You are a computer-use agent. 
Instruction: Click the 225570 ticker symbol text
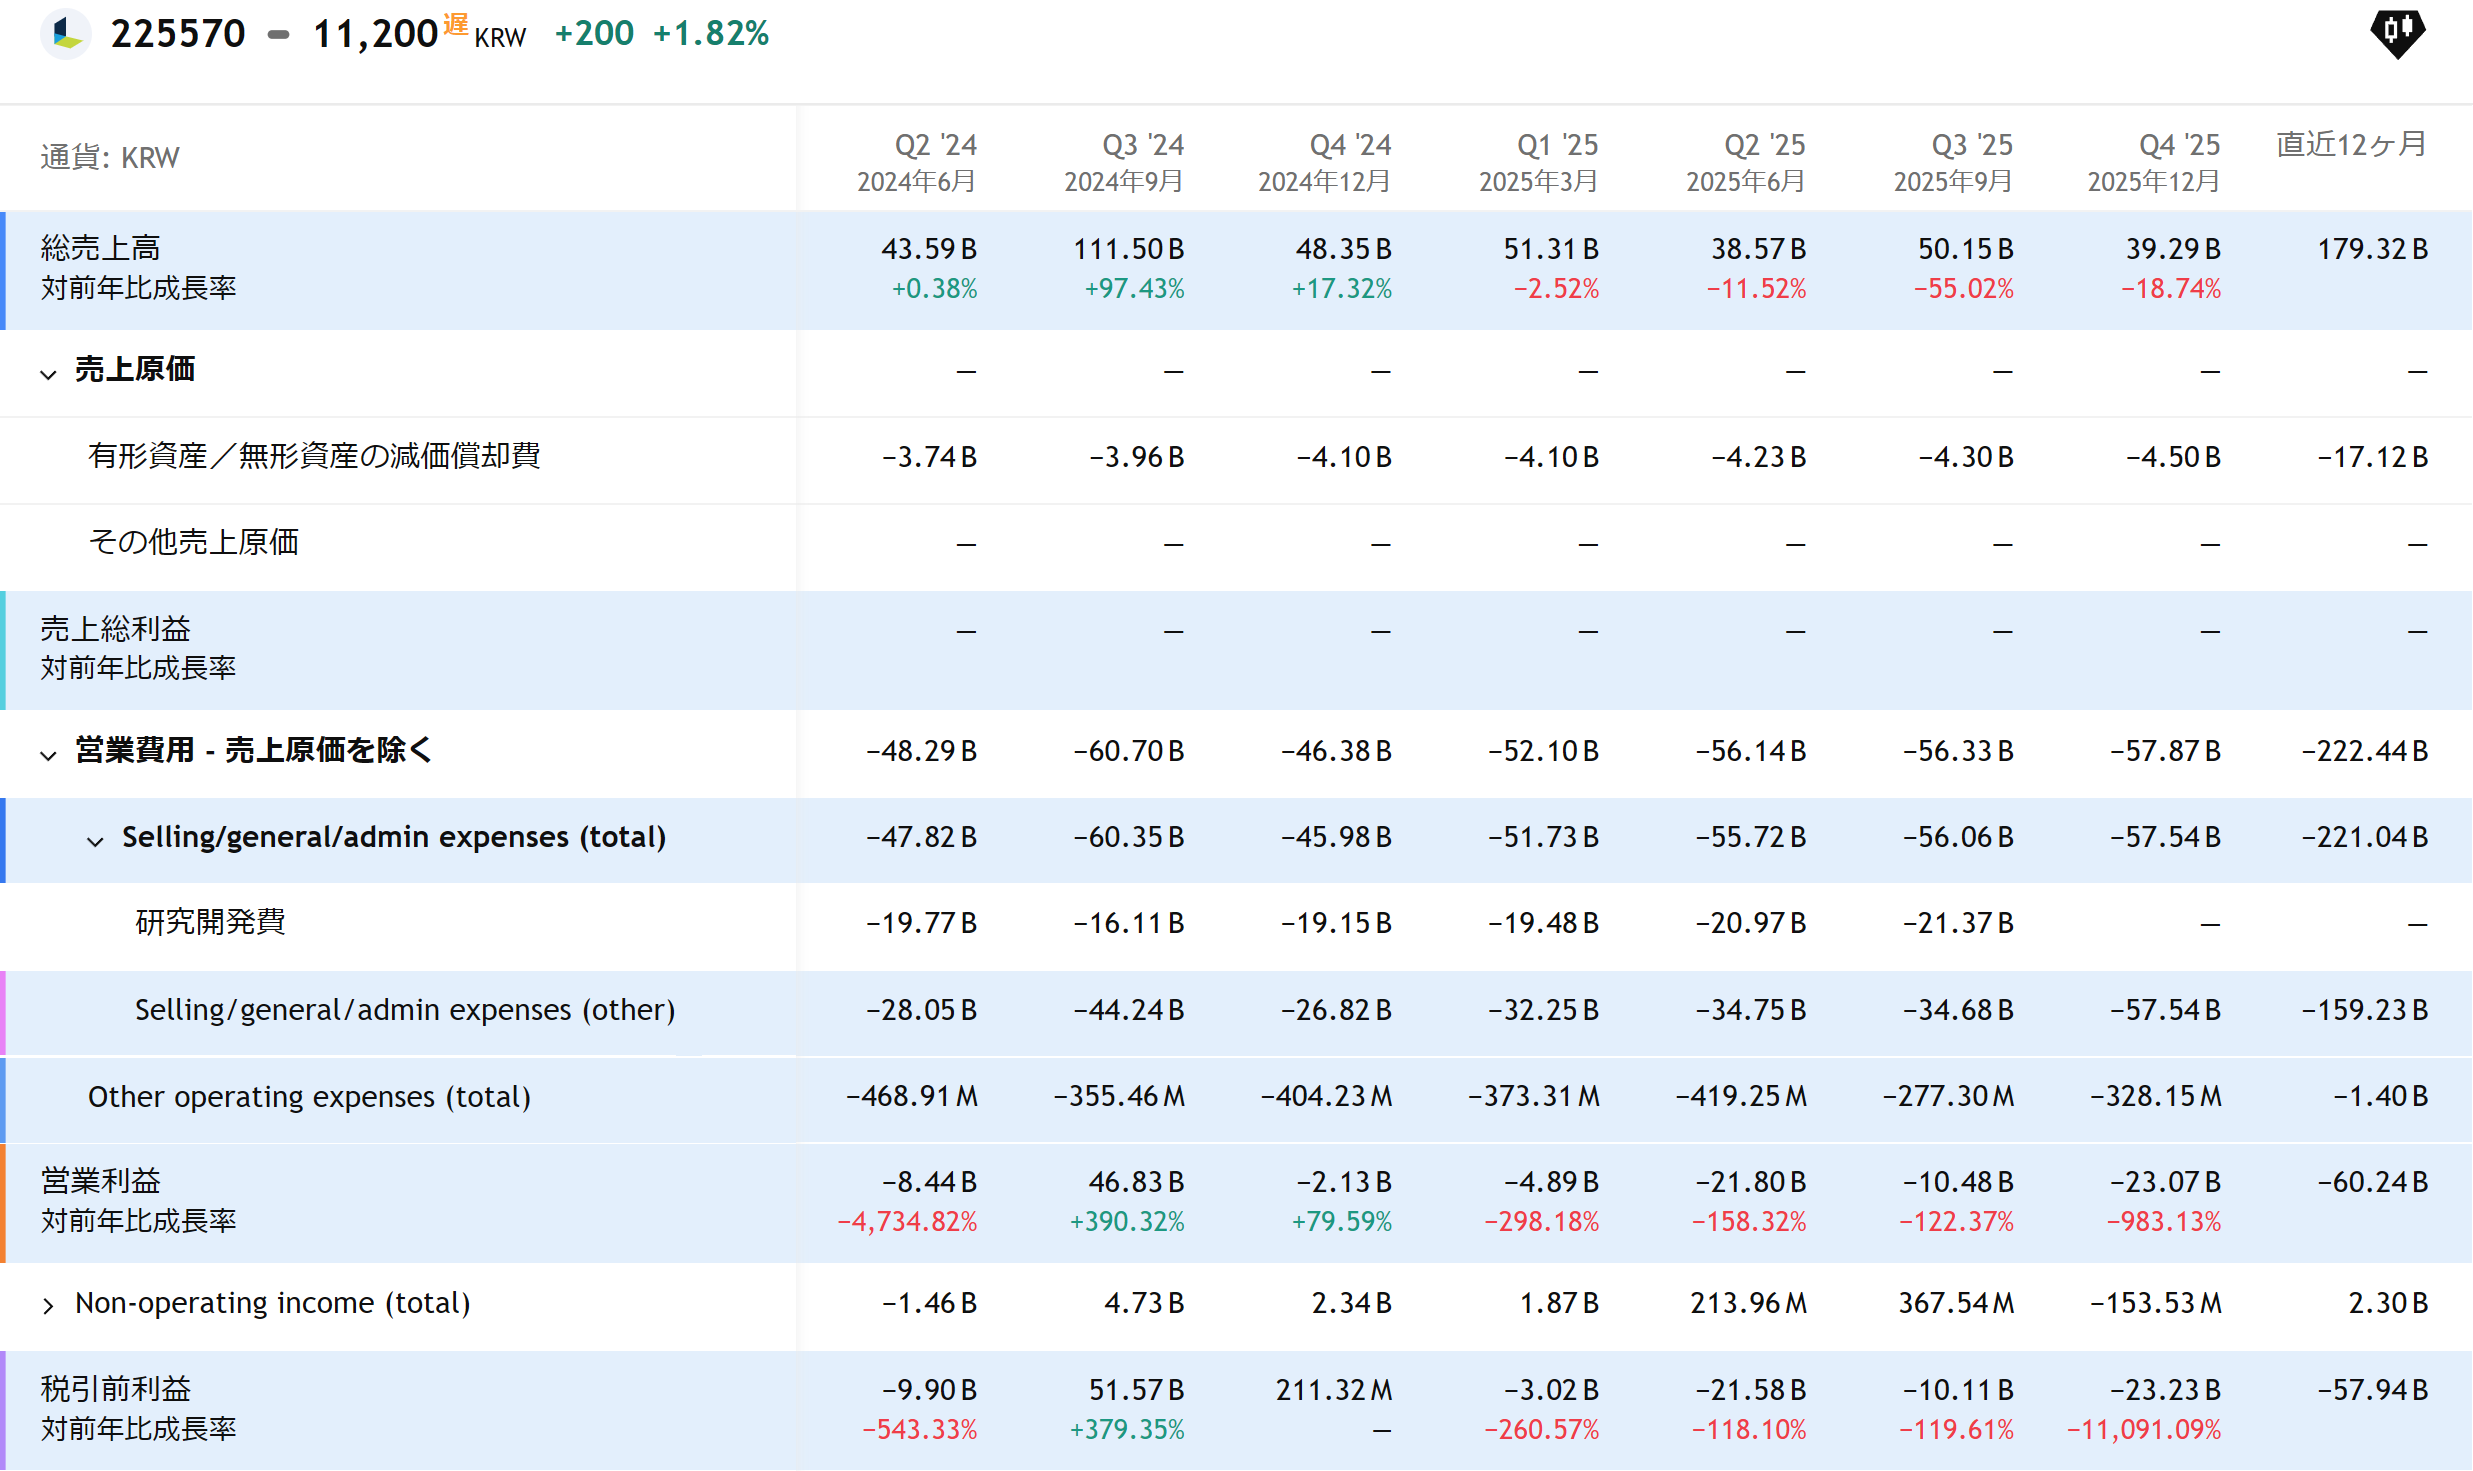[178, 34]
